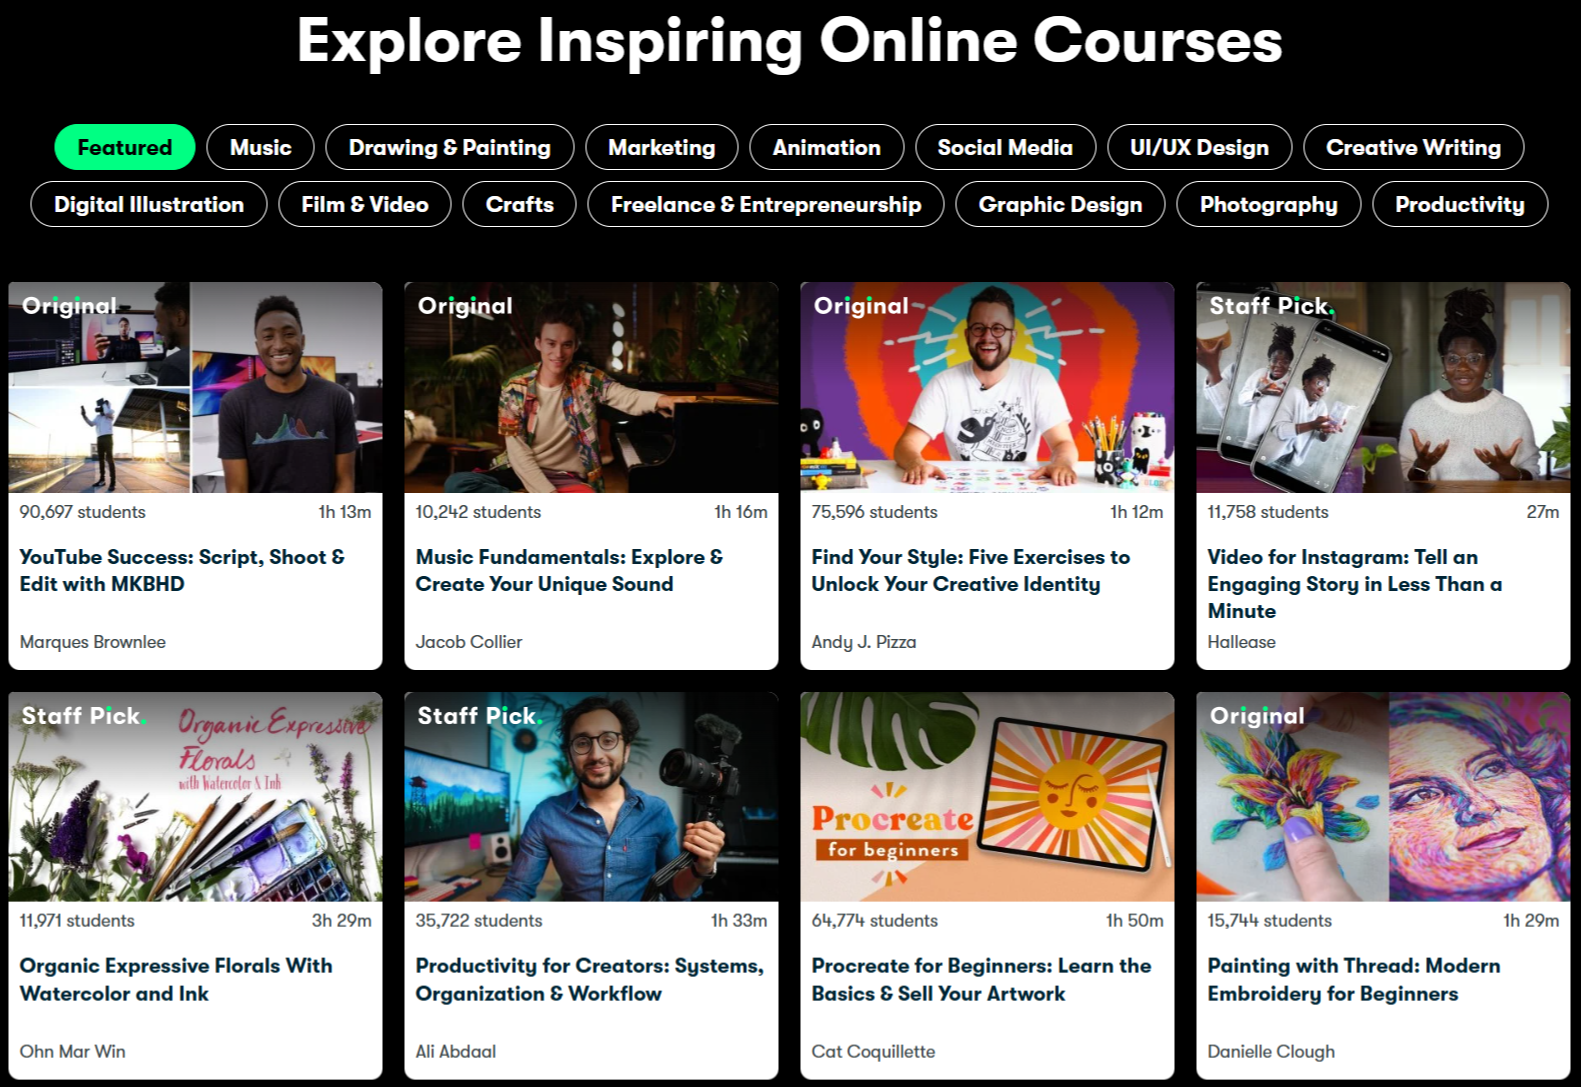Open teacher Jacob Collier's name
This screenshot has height=1087, width=1581.
point(469,642)
